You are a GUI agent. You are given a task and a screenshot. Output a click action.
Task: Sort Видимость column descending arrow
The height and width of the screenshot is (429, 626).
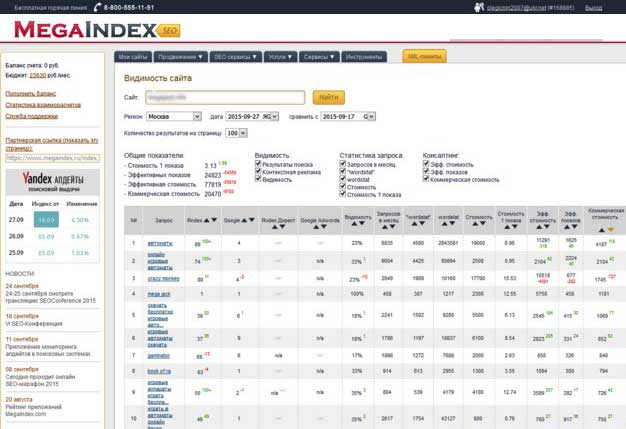362,224
